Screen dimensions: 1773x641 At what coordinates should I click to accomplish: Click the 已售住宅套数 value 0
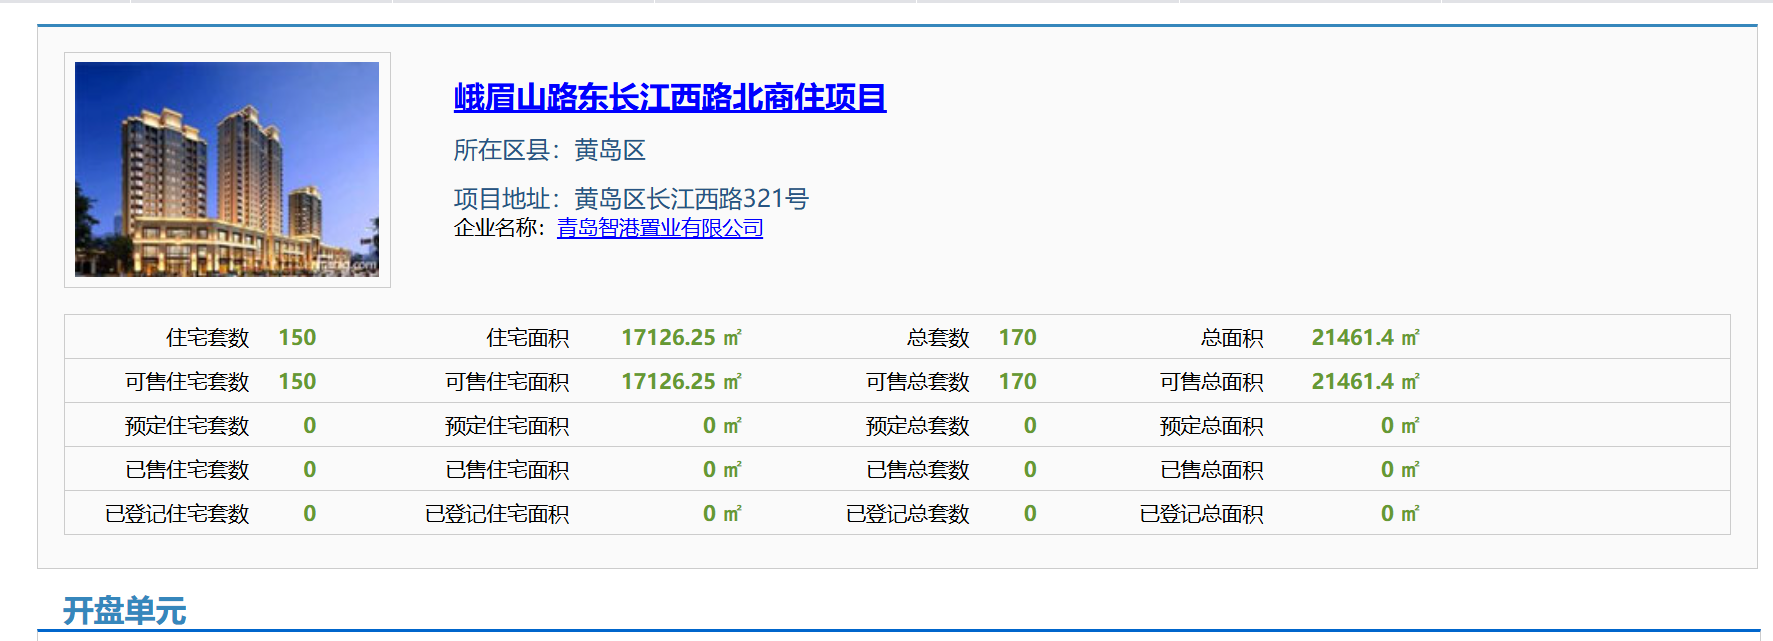pyautogui.click(x=310, y=470)
